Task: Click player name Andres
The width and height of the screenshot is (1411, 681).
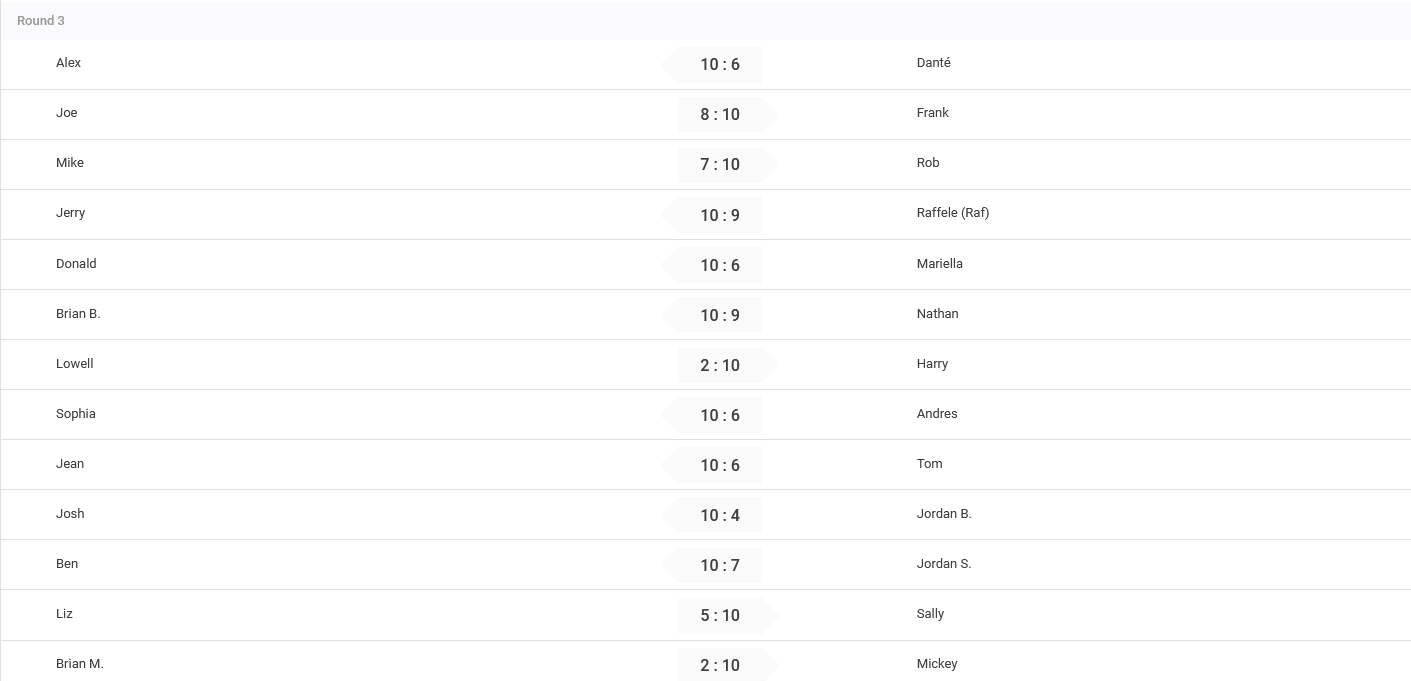Action: coord(936,414)
